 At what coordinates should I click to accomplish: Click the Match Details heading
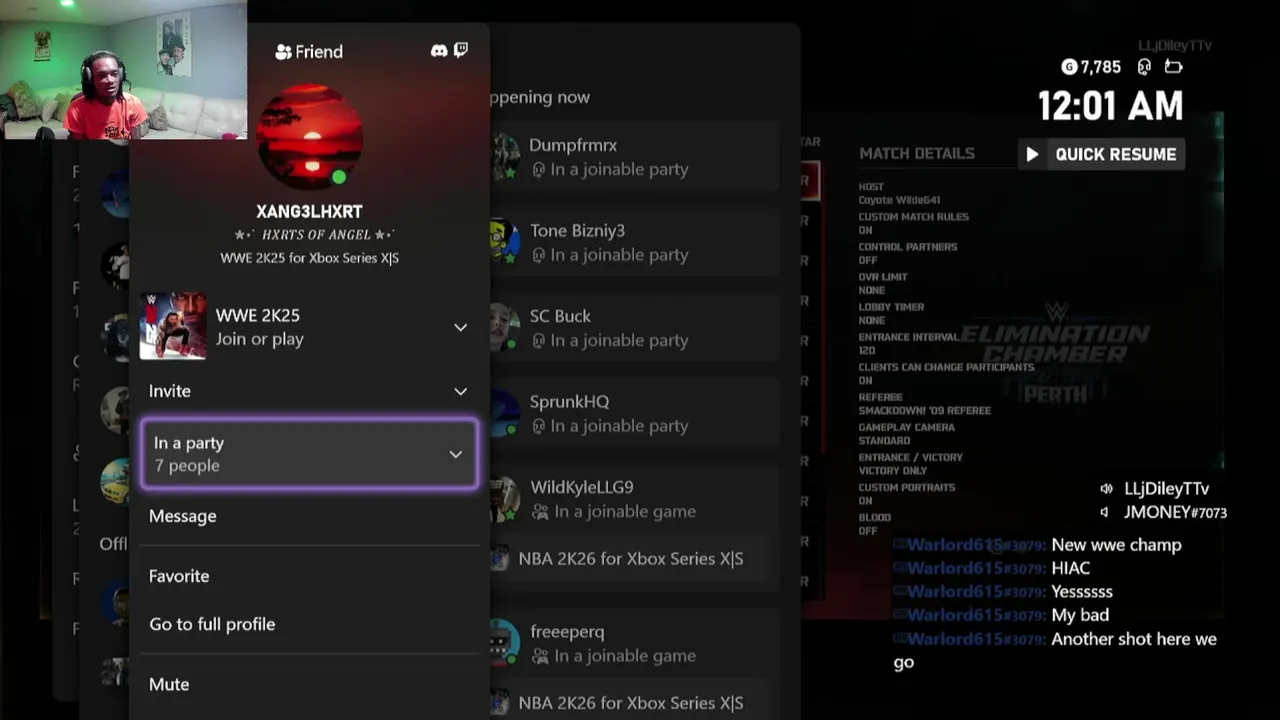(x=917, y=153)
